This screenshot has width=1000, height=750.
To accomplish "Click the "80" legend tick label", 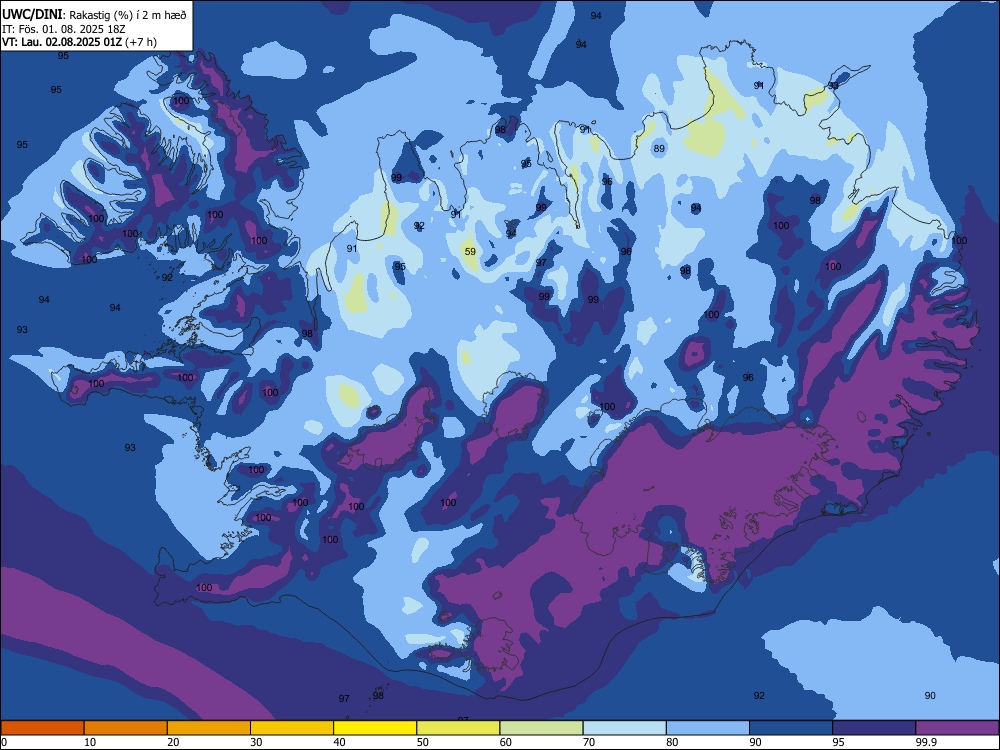I will [x=672, y=742].
